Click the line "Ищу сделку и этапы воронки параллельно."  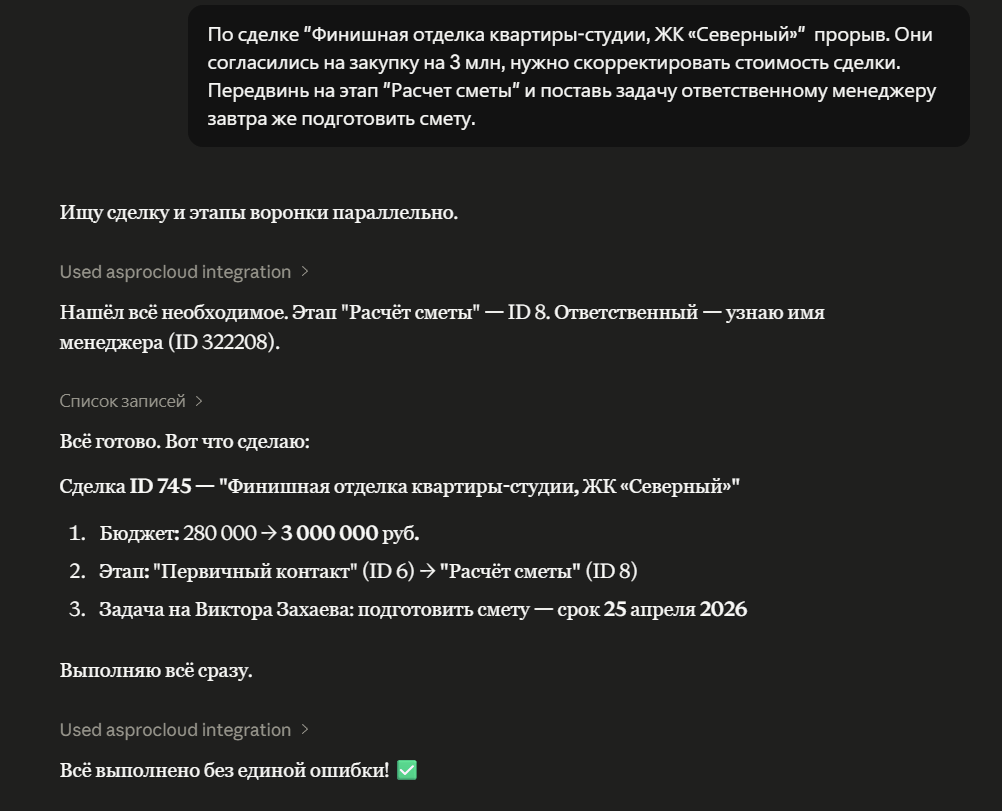(258, 213)
